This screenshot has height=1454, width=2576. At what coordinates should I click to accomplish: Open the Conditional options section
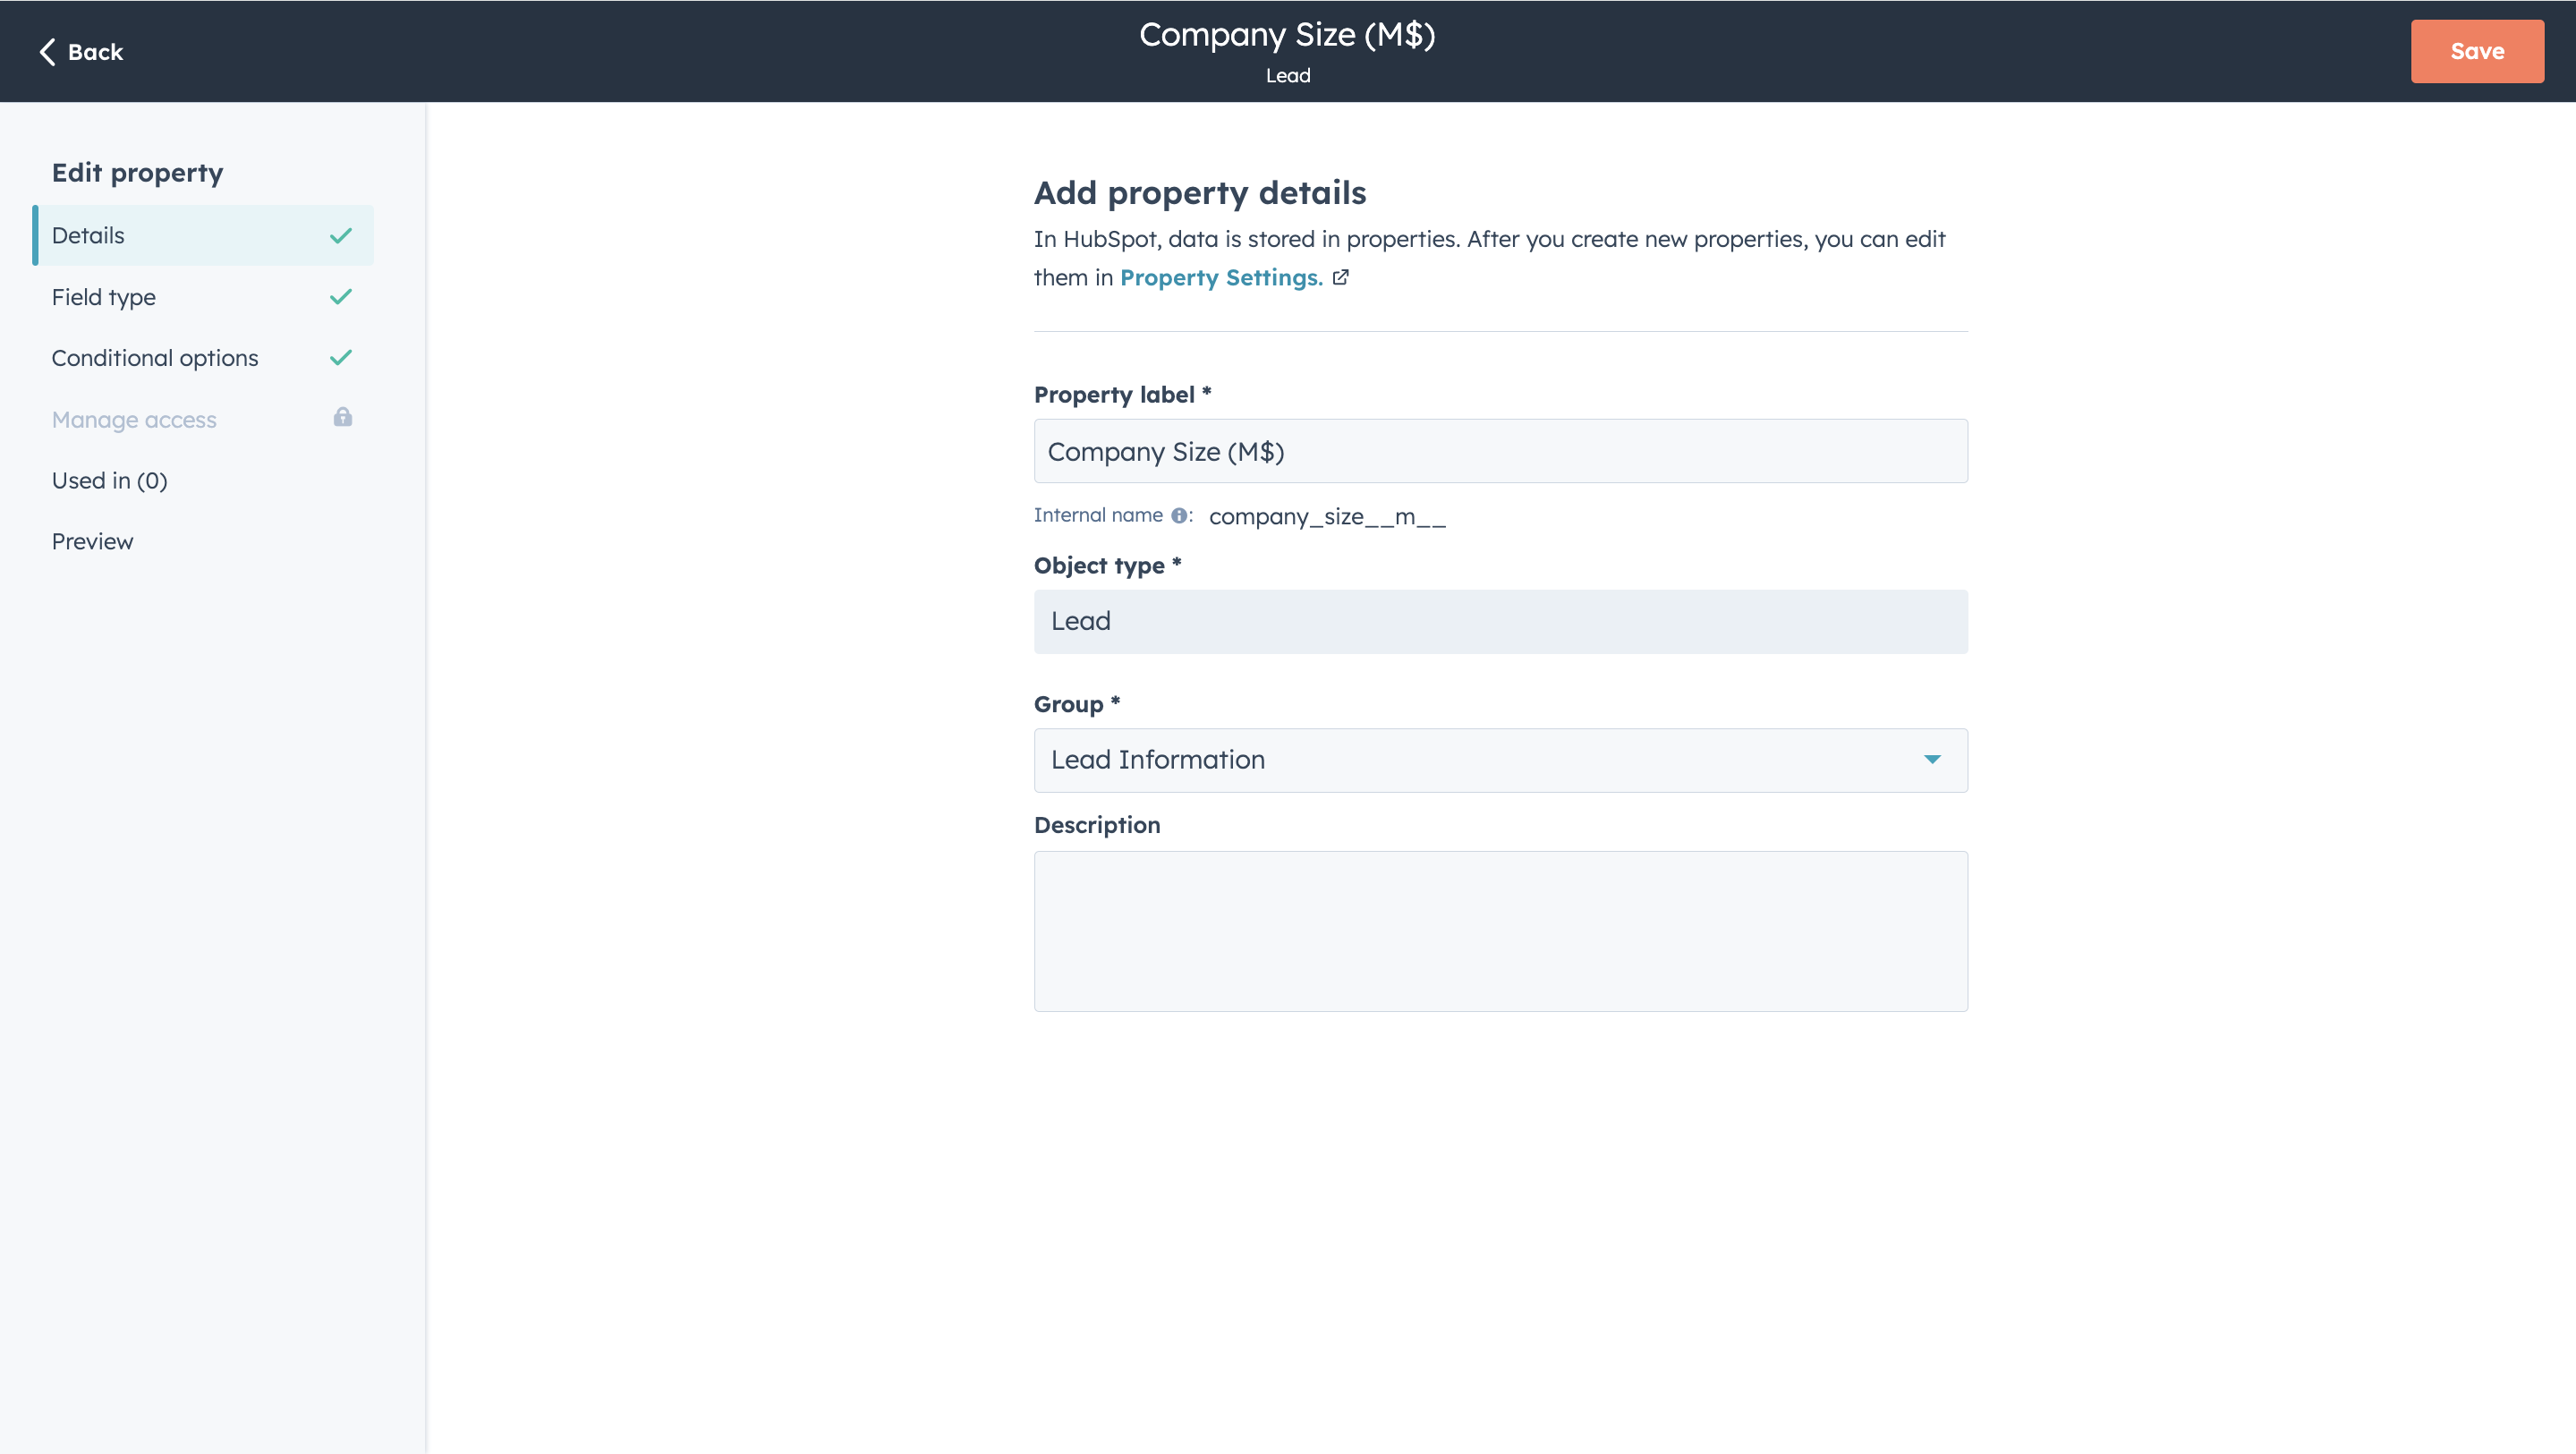(x=155, y=357)
